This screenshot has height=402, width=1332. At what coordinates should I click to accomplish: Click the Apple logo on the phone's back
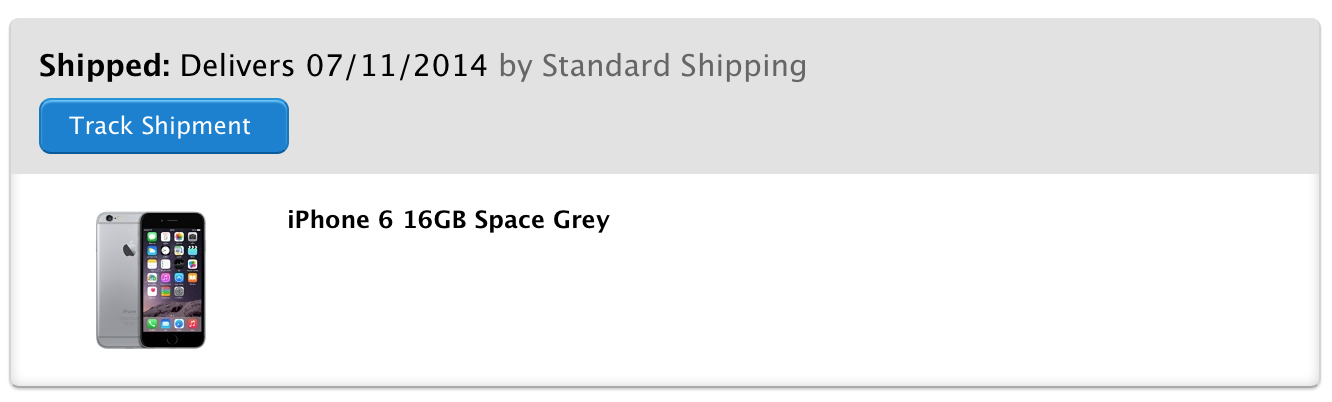pyautogui.click(x=129, y=249)
